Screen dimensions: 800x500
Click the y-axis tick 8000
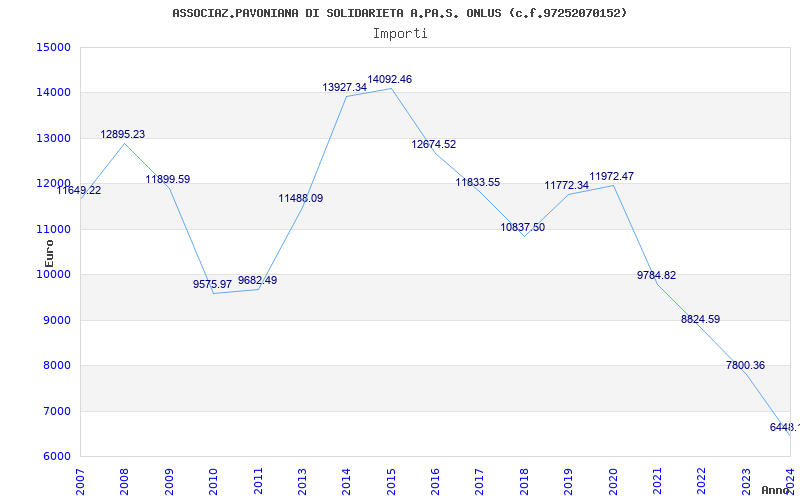[56, 366]
